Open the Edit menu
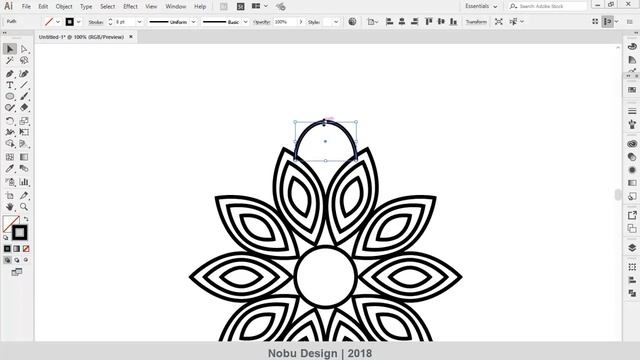The height and width of the screenshot is (360, 640). click(43, 7)
